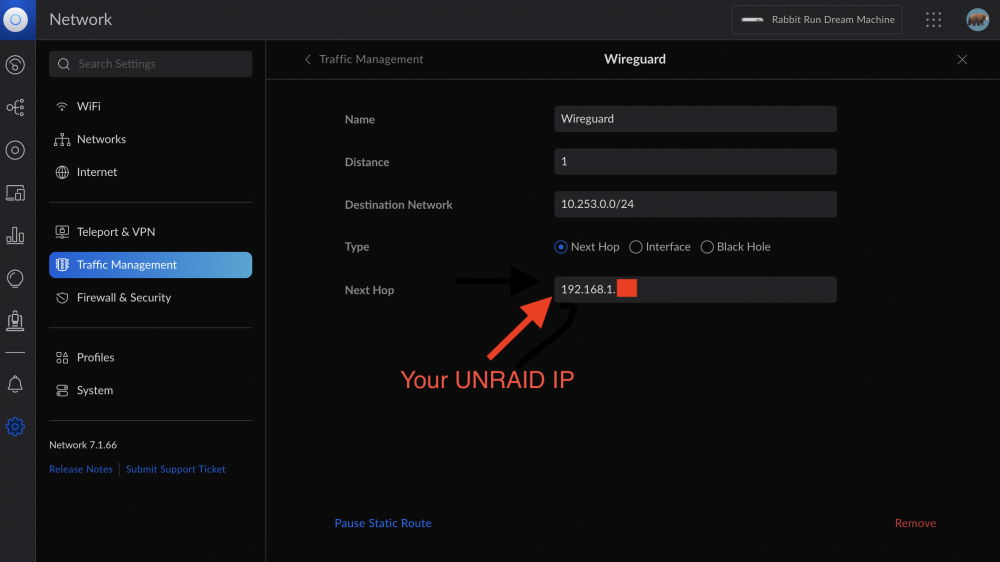
Task: Select the Next Hop type radio
Action: (561, 247)
